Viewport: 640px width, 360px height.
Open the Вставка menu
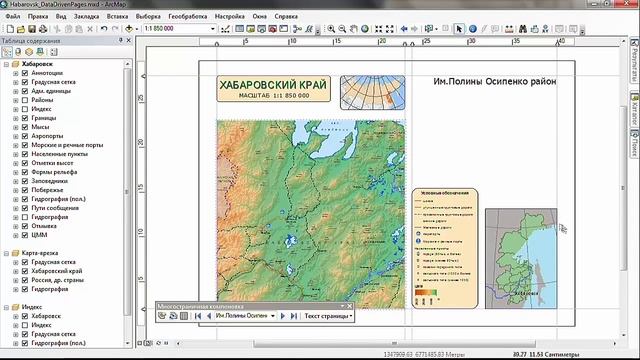[117, 16]
